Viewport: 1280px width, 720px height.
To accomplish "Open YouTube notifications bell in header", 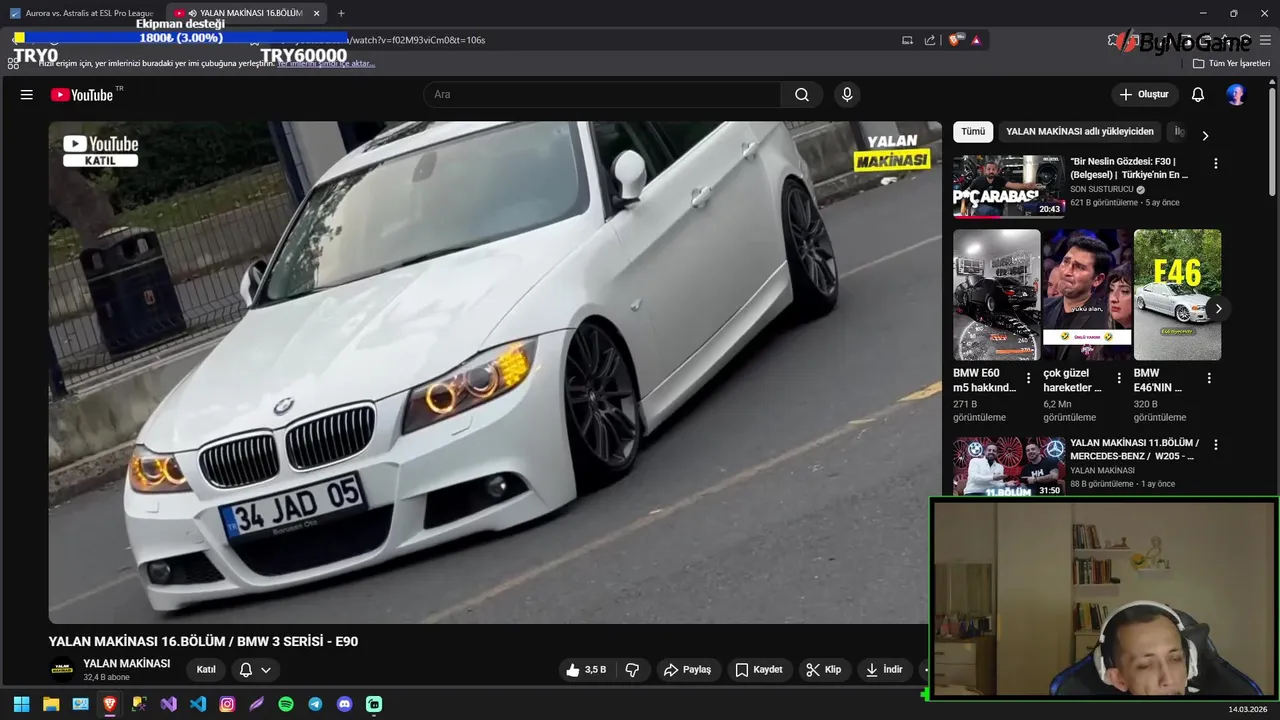I will tap(1198, 94).
